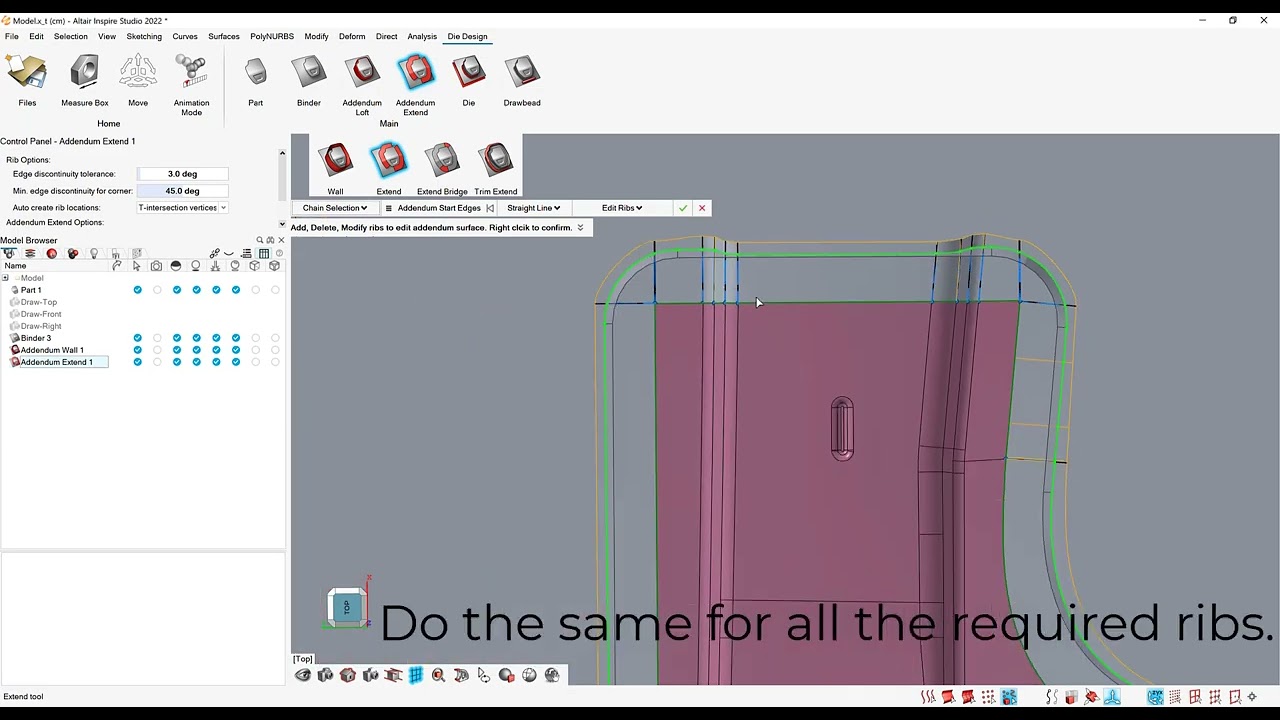
Task: Open the T-intersection vertices dropdown
Action: click(182, 208)
